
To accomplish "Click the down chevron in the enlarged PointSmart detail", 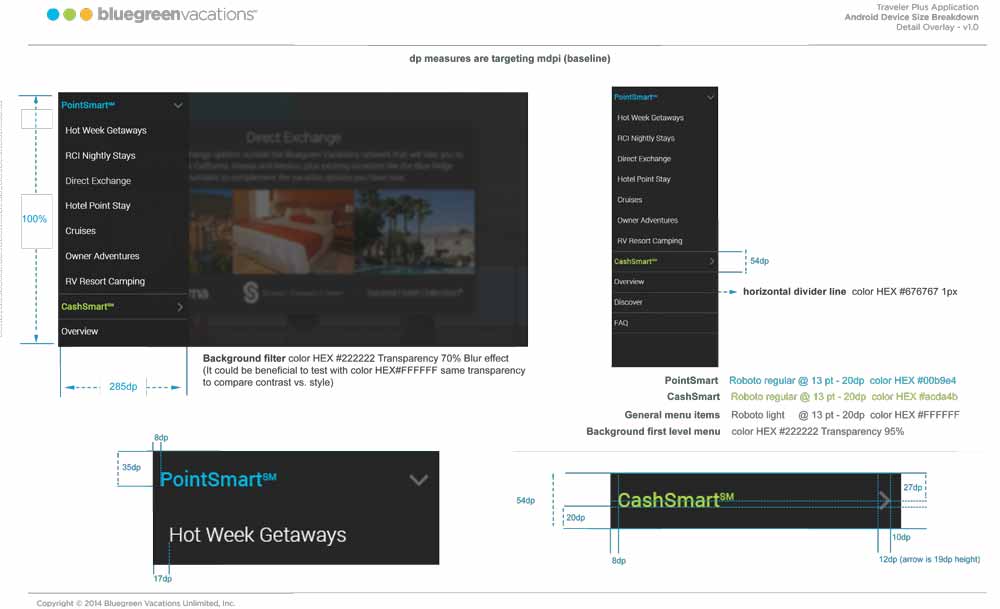I will (x=419, y=480).
